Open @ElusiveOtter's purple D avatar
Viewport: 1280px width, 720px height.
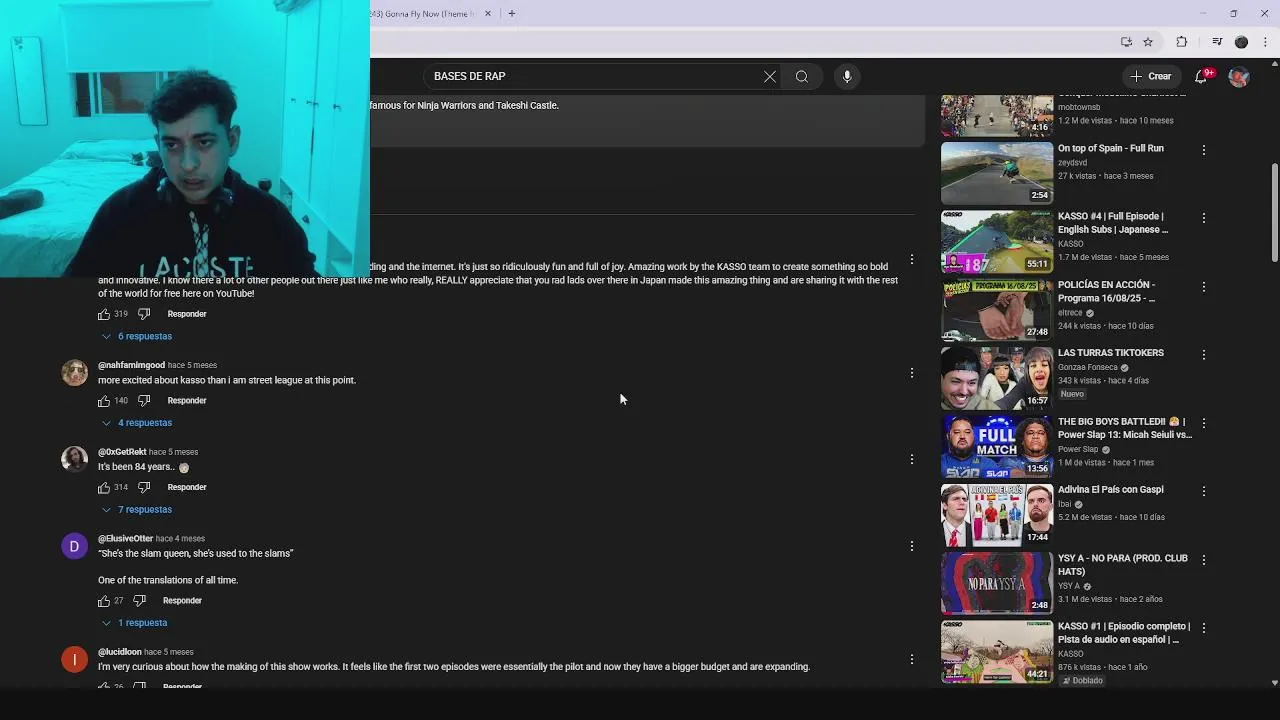(74, 546)
